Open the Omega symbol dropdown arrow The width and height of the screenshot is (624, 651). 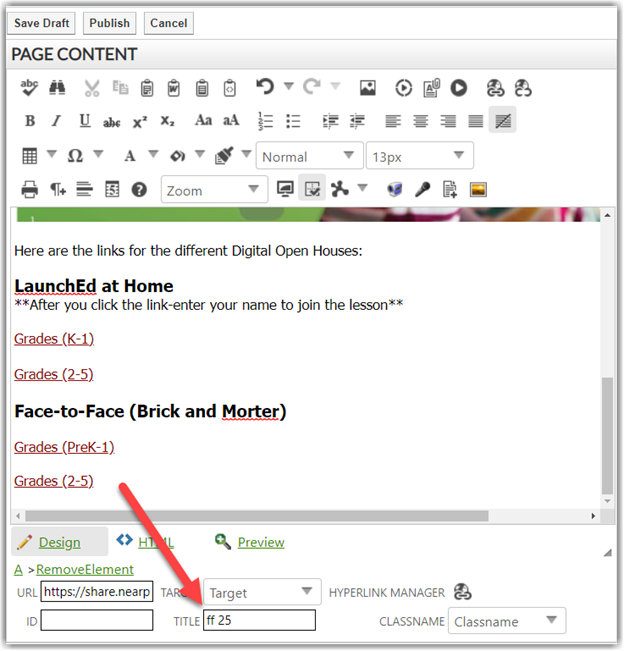pos(98,154)
